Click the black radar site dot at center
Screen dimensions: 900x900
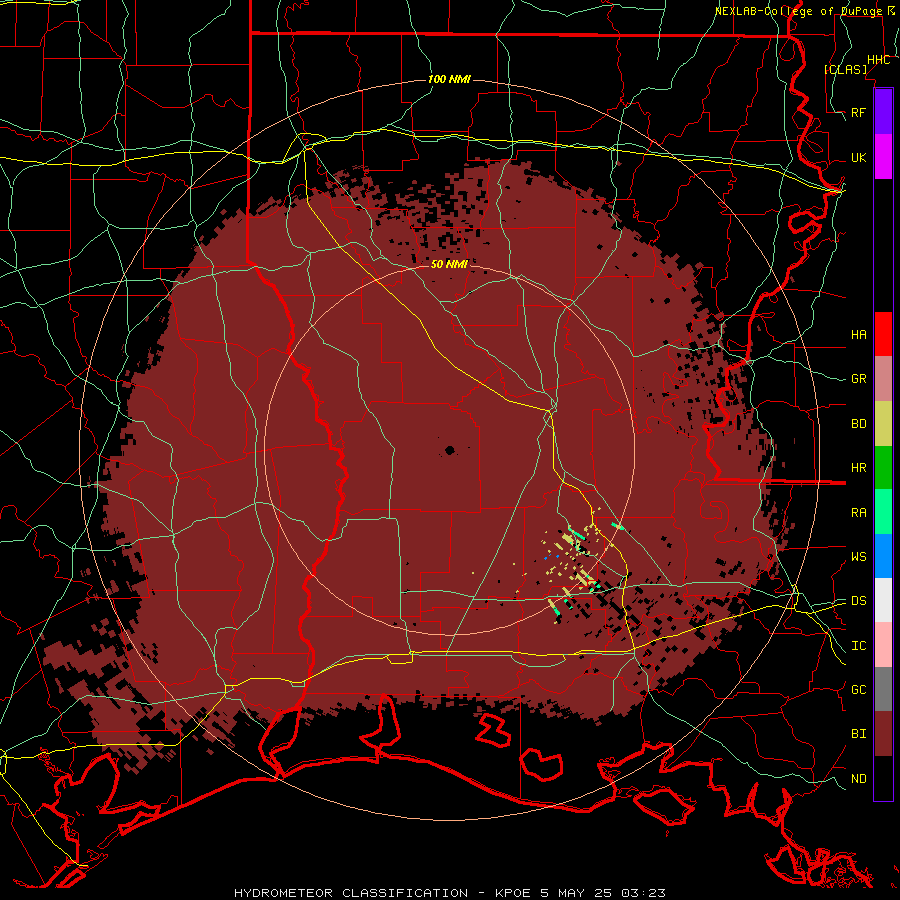point(449,451)
